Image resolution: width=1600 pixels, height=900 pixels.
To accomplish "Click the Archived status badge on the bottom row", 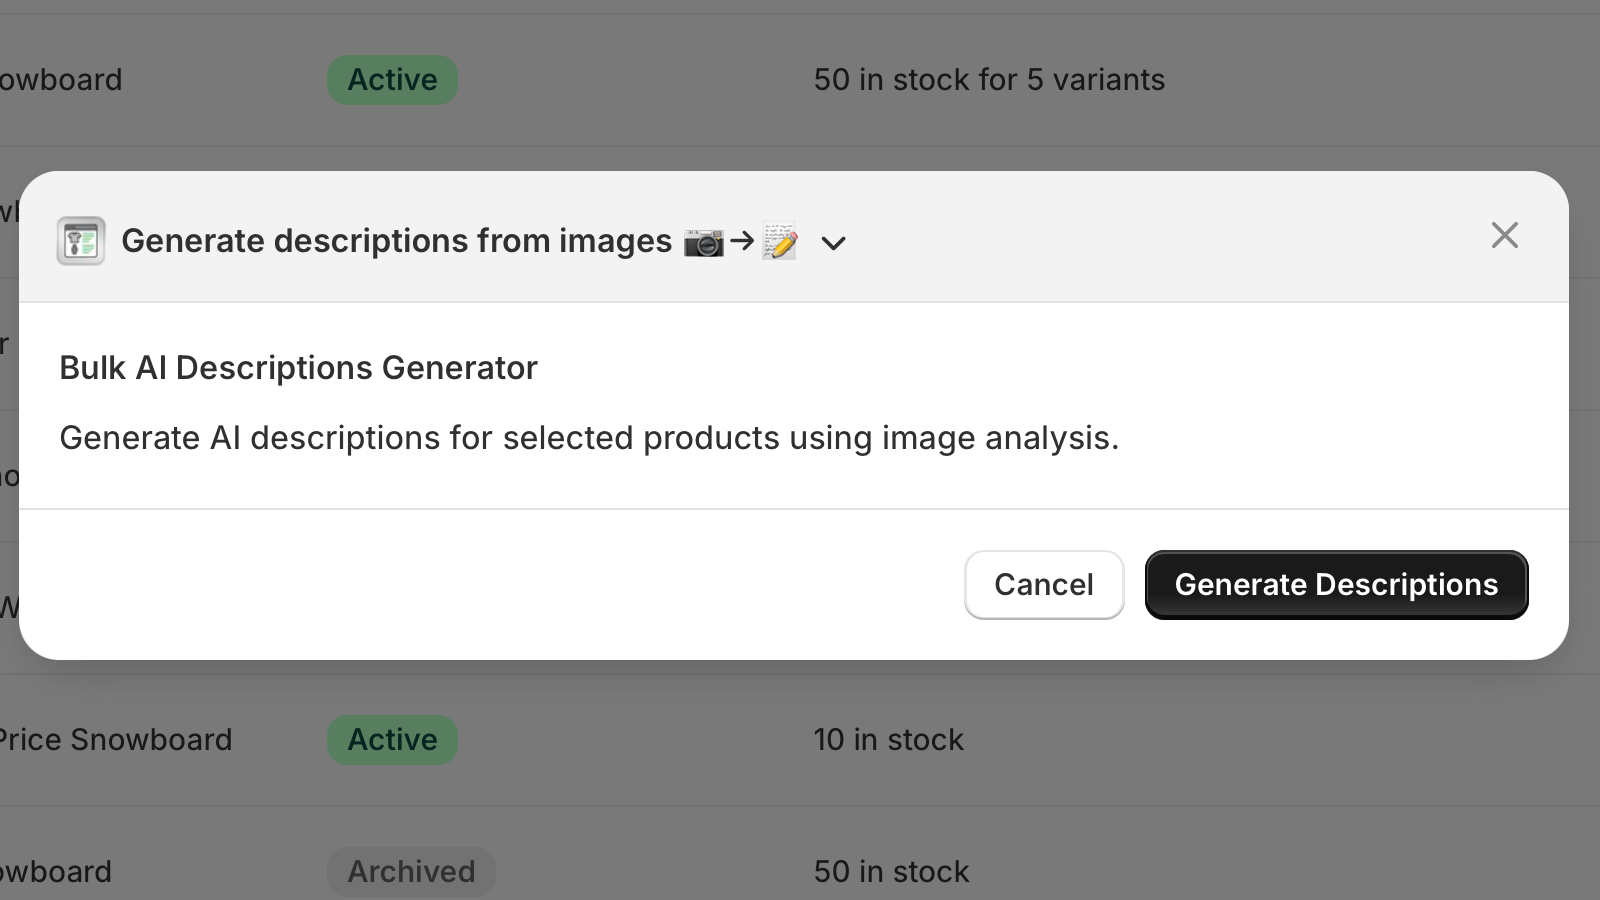I will coord(411,871).
